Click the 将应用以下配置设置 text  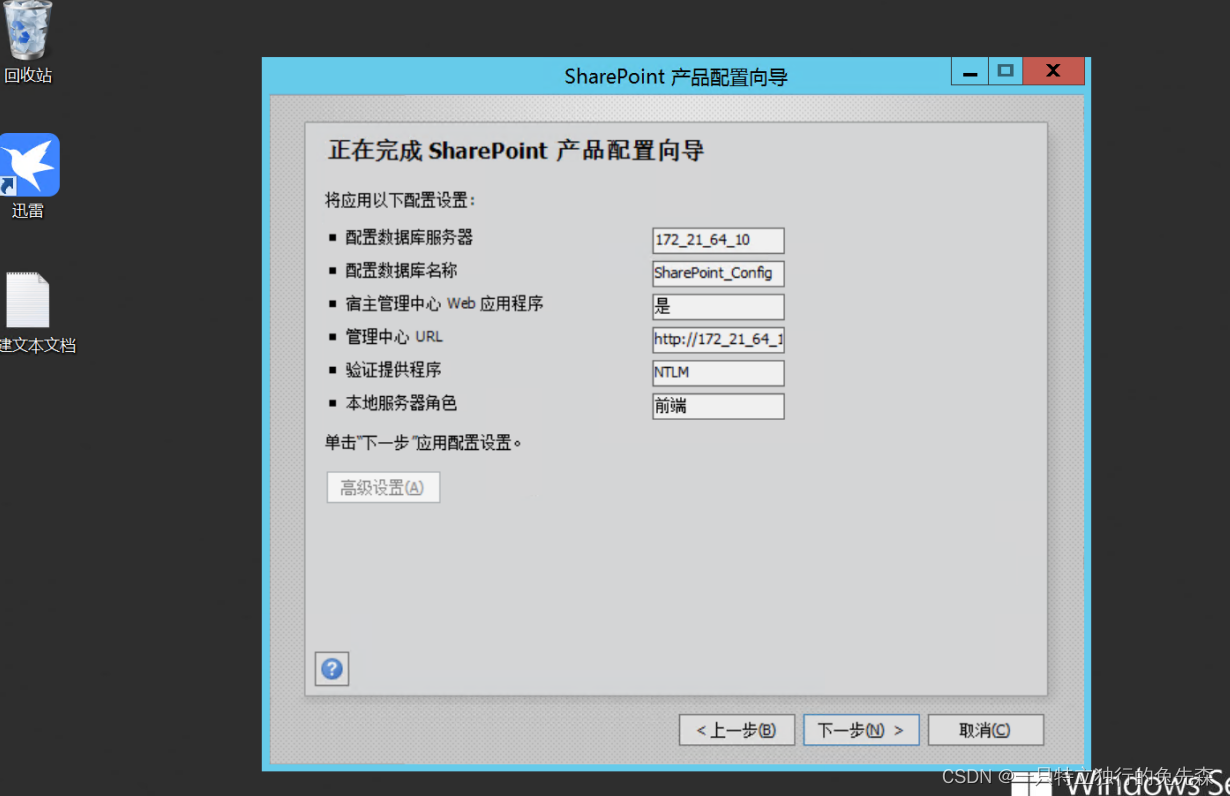click(x=401, y=200)
